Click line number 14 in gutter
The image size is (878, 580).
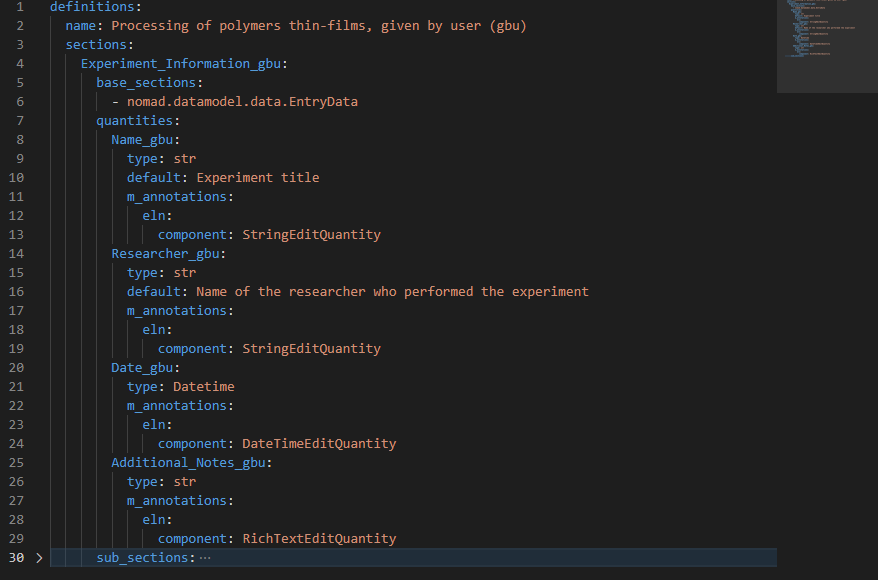click(x=16, y=254)
